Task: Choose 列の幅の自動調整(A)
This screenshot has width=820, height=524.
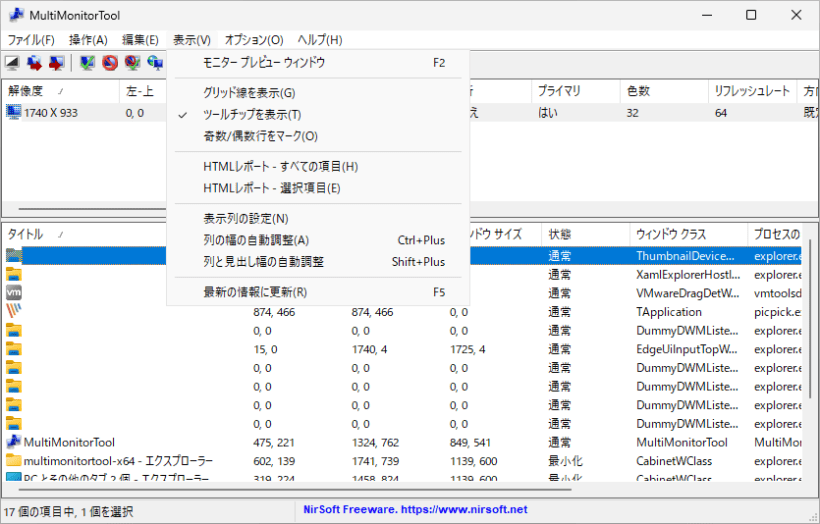Action: (x=318, y=240)
